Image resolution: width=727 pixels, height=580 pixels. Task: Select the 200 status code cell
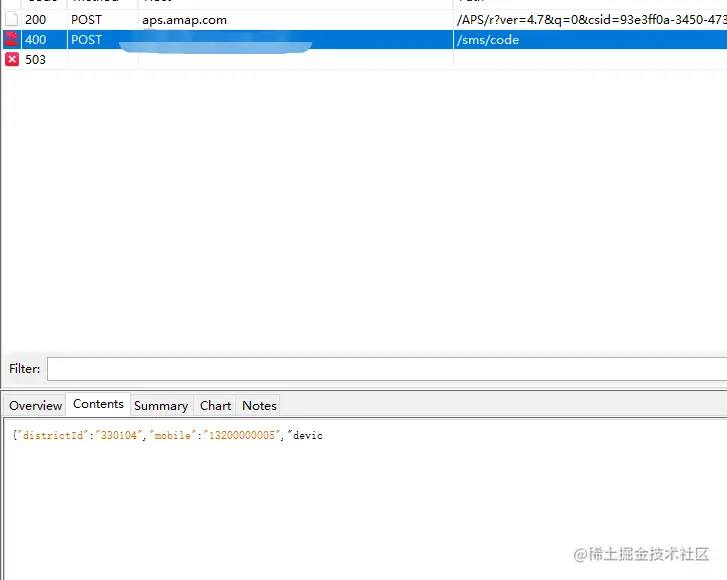point(36,19)
